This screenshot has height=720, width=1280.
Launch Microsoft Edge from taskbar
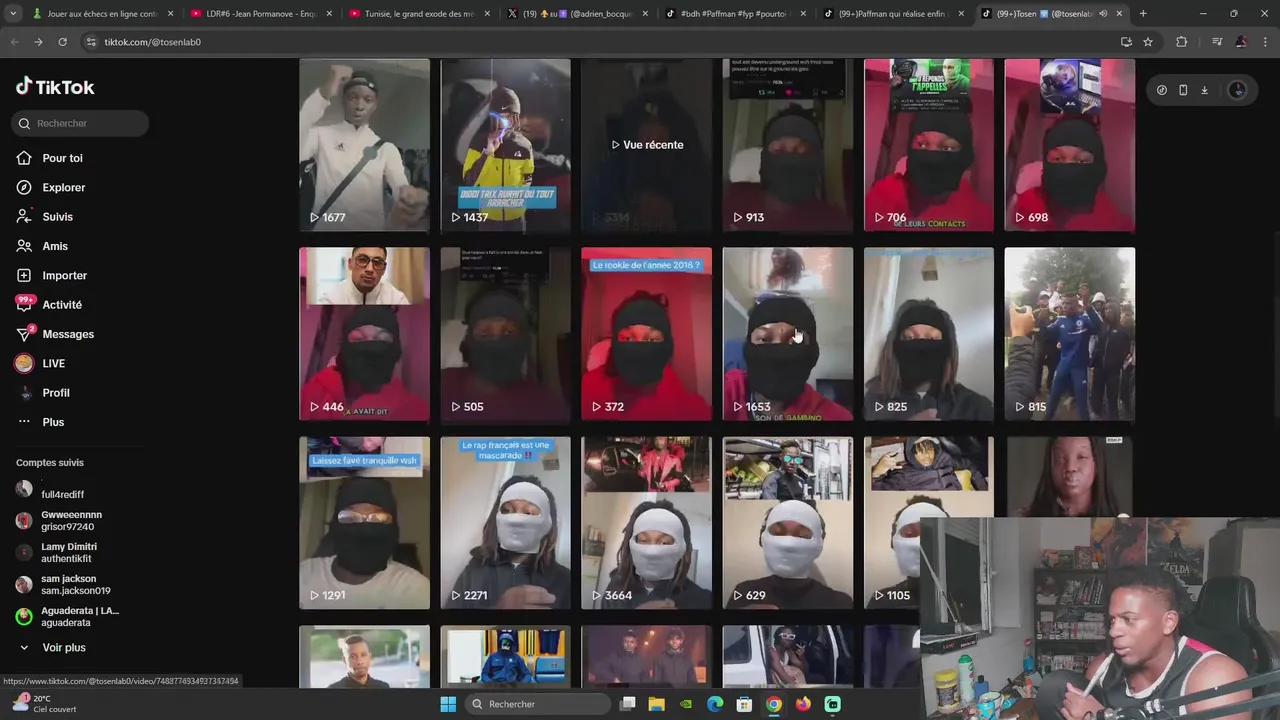(715, 704)
